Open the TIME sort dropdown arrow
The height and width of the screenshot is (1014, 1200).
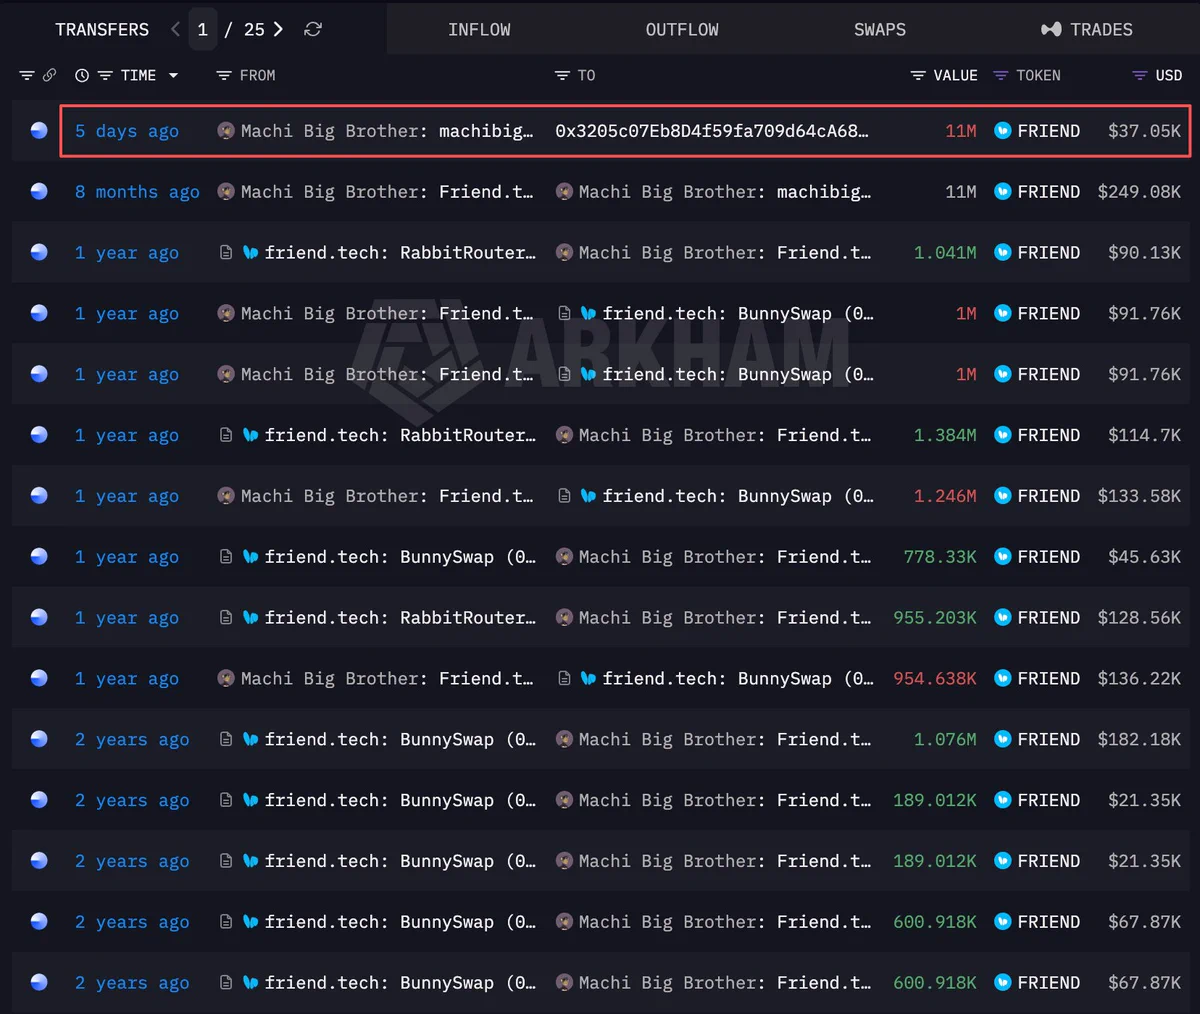click(x=173, y=75)
